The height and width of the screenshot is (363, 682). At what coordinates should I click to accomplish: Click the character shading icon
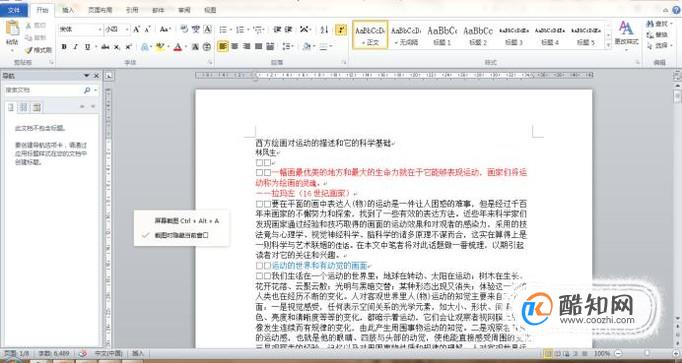(195, 47)
